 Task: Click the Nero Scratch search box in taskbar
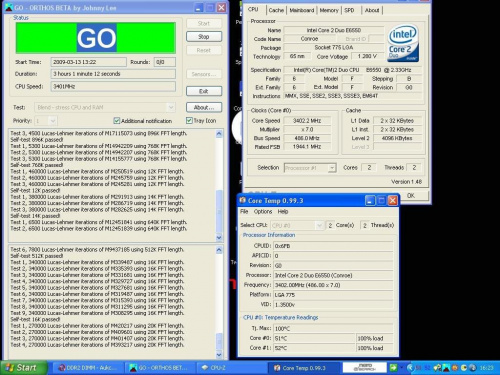365,368
